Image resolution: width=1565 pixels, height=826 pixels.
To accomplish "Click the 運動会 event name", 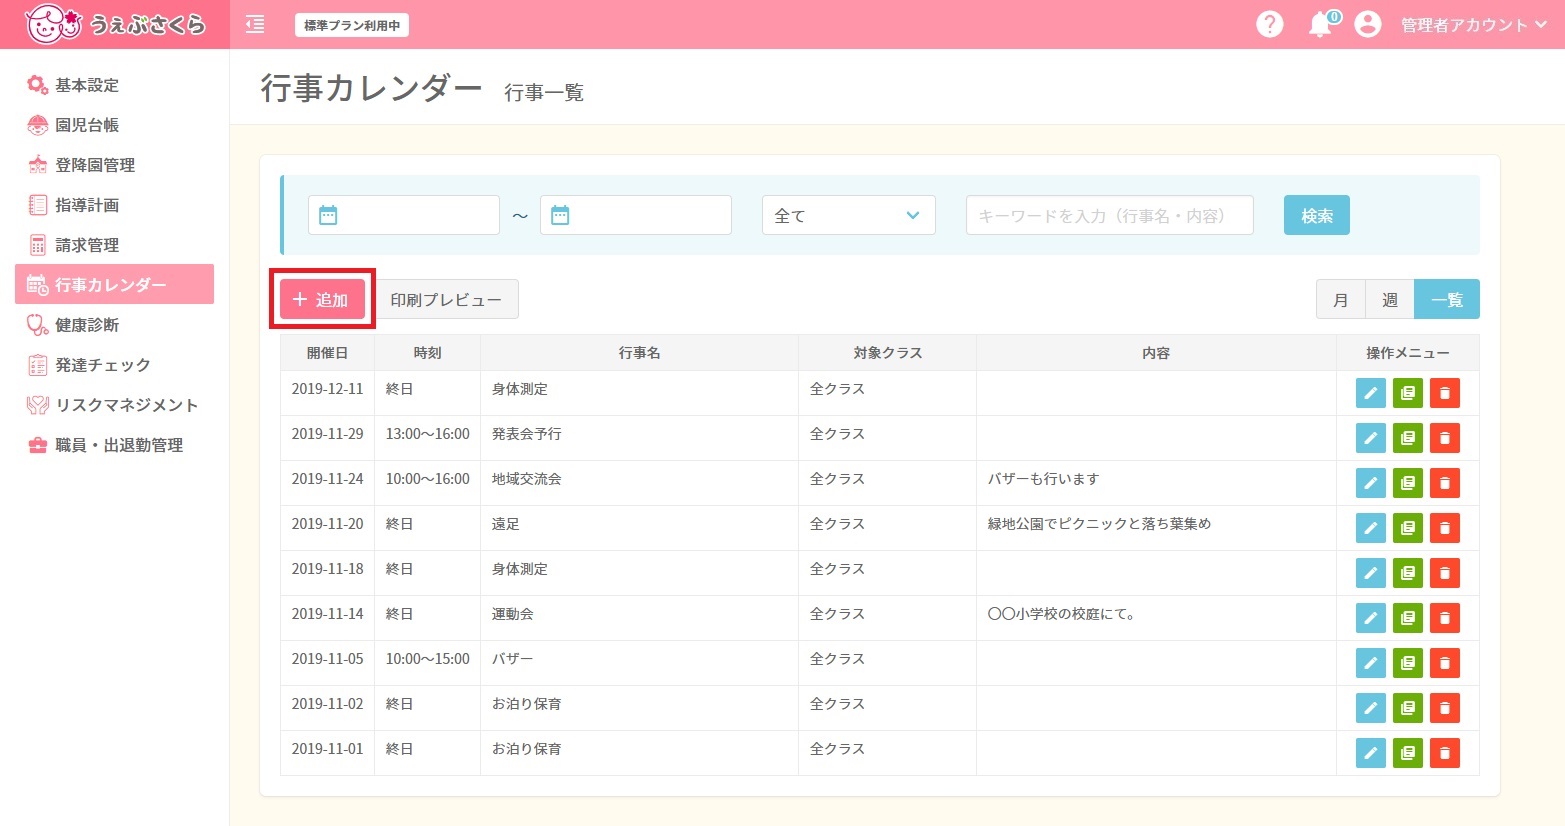I will [513, 614].
